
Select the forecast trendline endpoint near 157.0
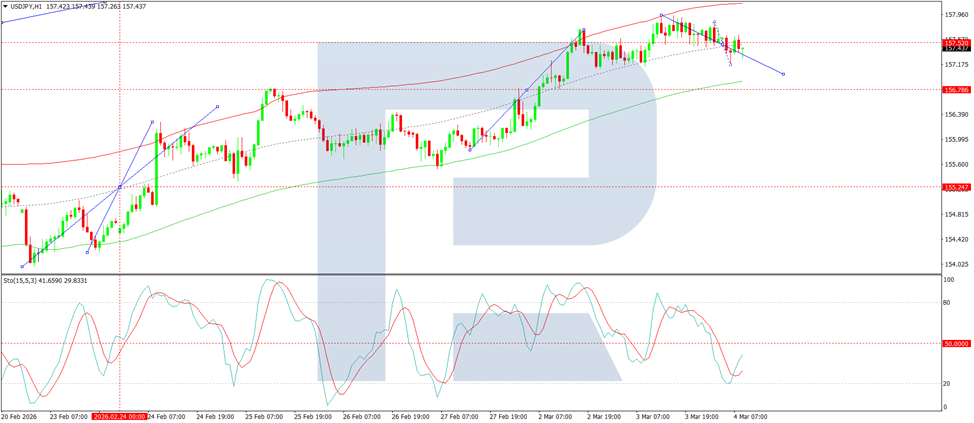pyautogui.click(x=783, y=74)
